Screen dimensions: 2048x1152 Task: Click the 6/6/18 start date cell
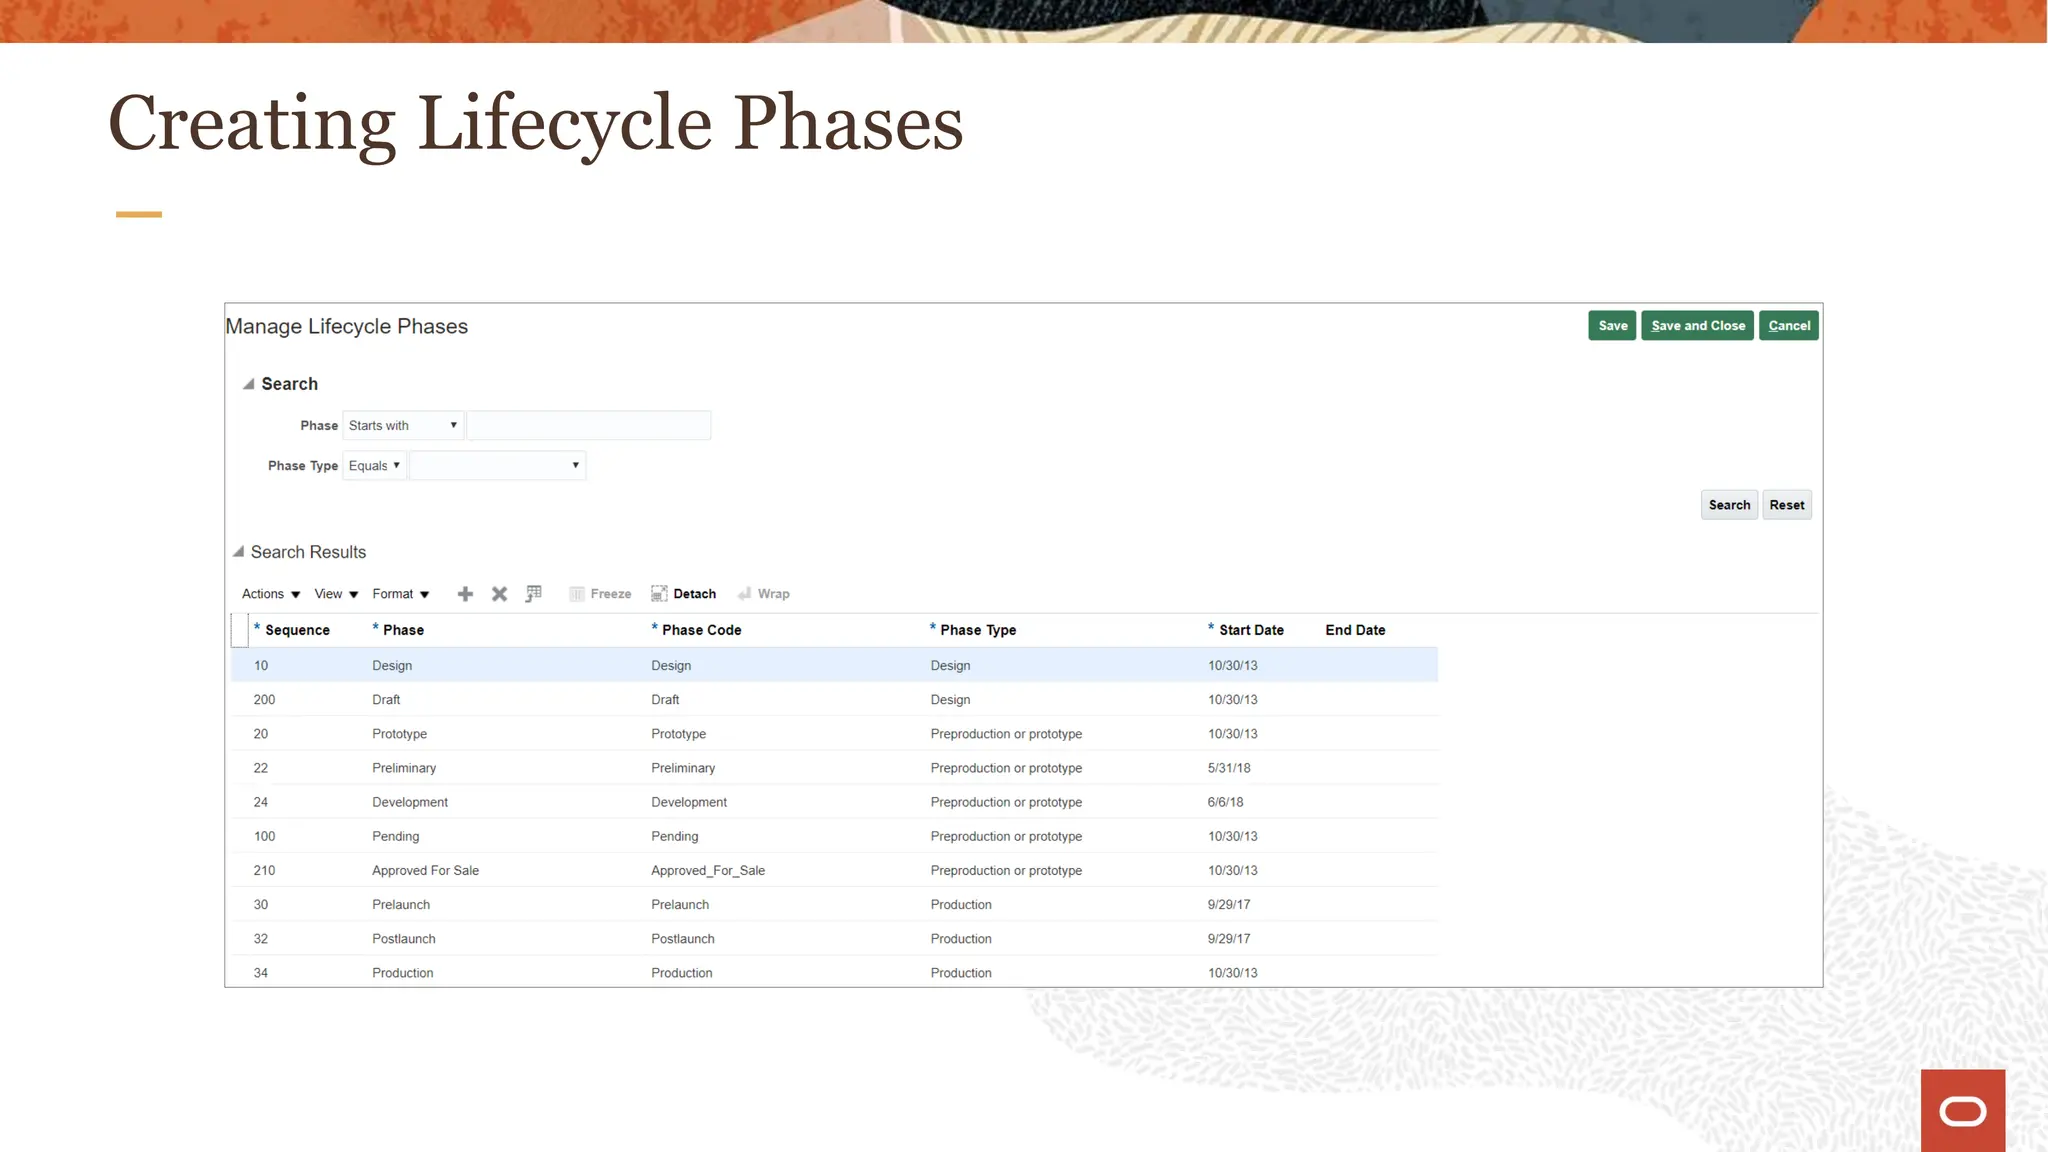coord(1225,802)
